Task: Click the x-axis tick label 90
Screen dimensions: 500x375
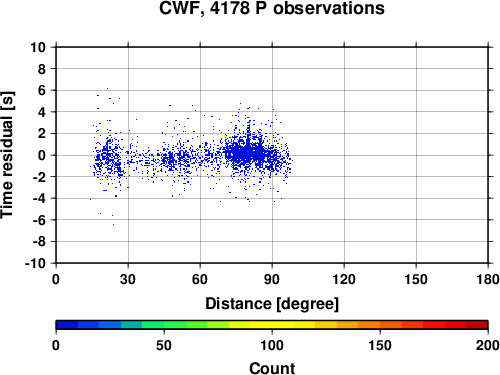Action: [272, 279]
